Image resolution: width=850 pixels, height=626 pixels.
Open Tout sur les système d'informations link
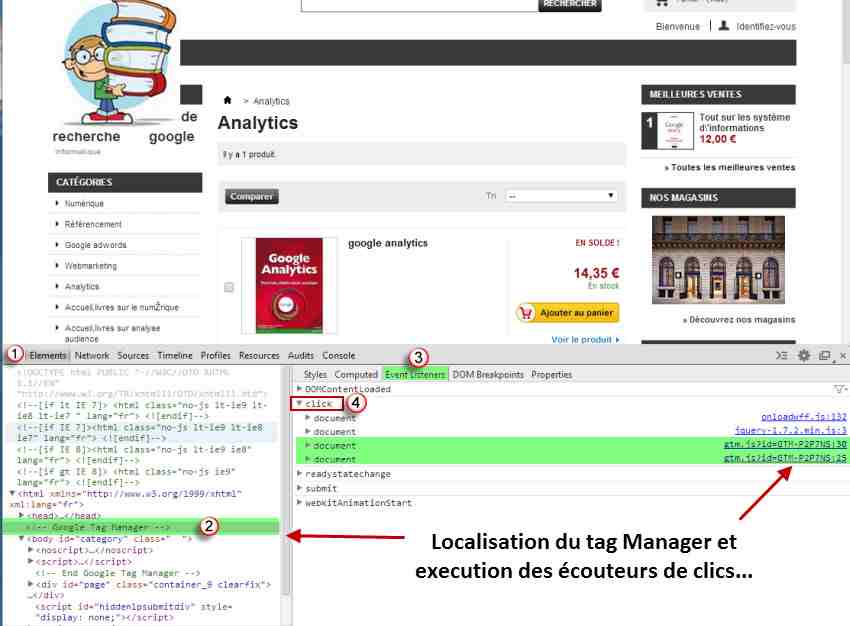[x=744, y=122]
